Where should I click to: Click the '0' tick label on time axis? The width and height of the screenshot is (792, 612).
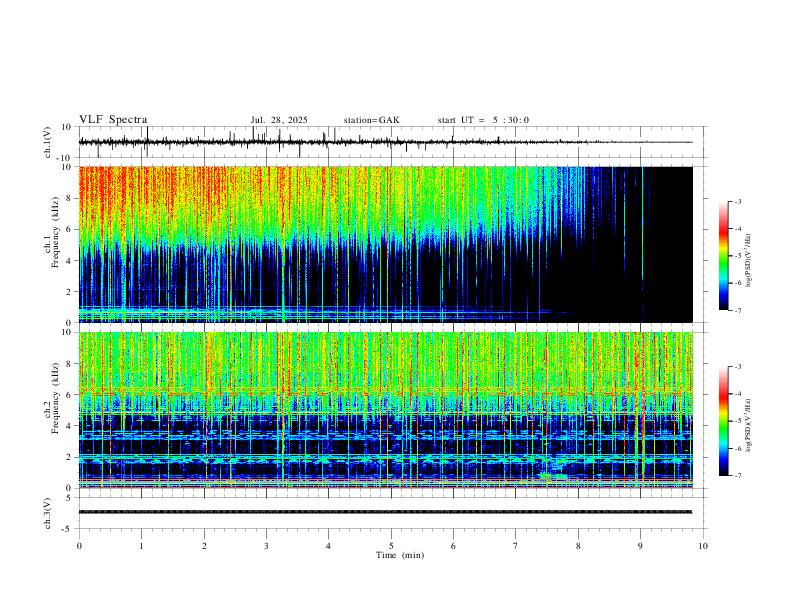click(x=79, y=546)
